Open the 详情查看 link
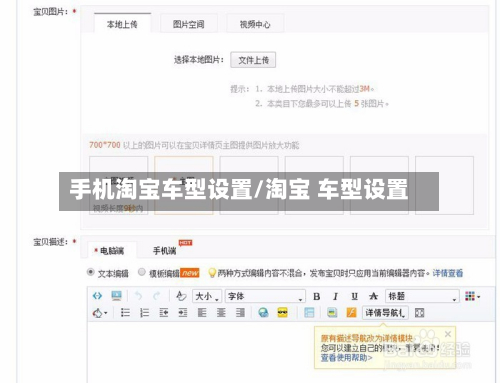 (448, 273)
